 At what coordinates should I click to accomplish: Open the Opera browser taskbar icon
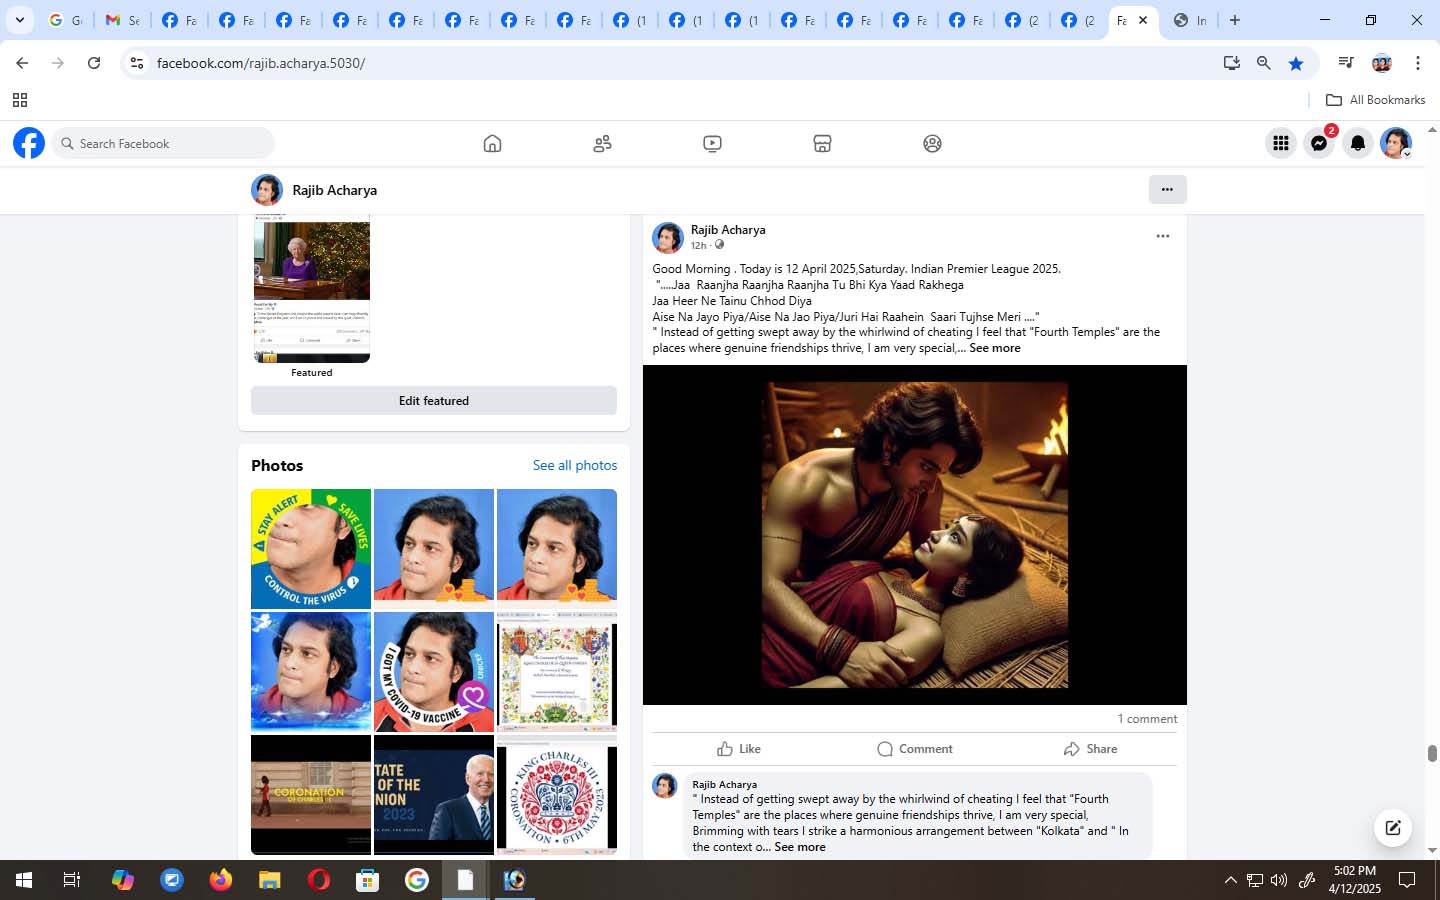point(318,880)
